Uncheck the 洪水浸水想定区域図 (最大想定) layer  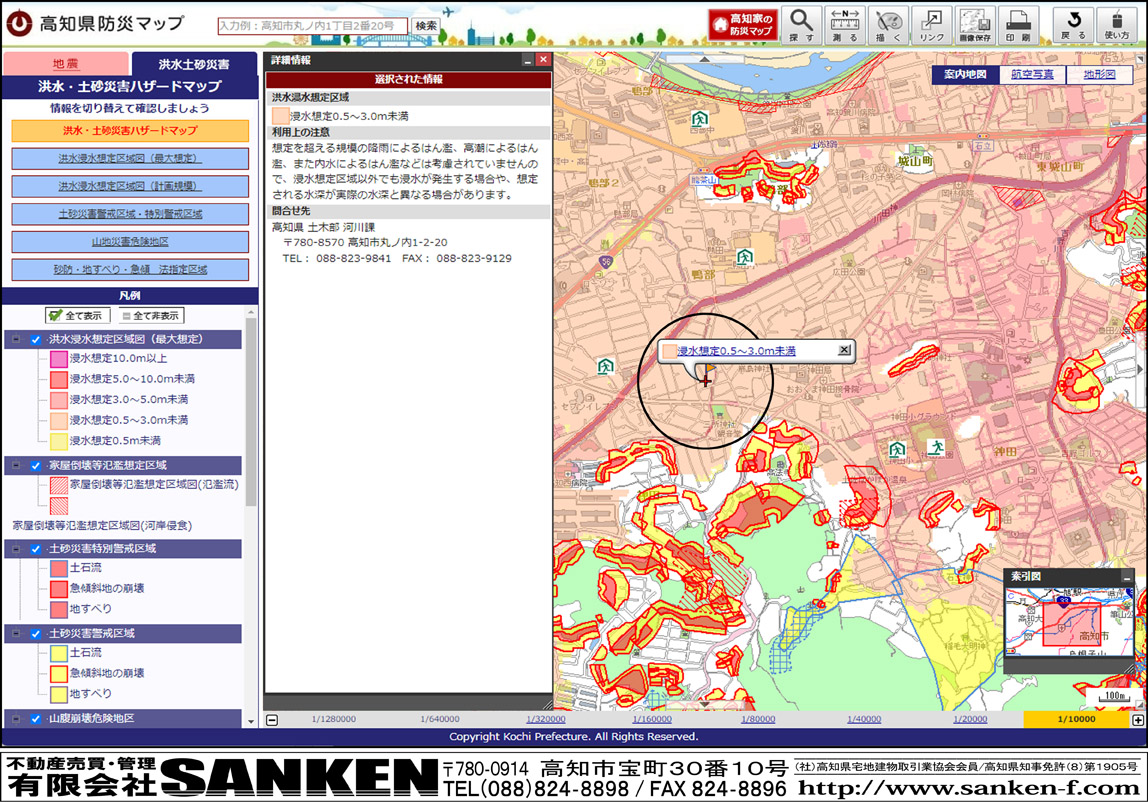coord(36,340)
